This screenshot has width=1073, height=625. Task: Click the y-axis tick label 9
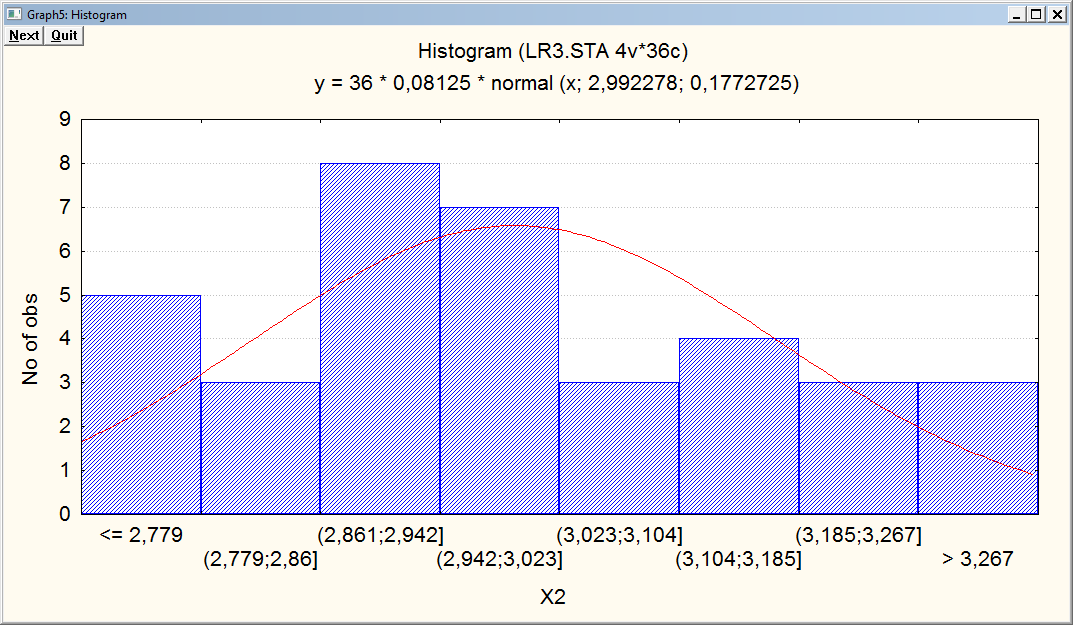(x=65, y=119)
